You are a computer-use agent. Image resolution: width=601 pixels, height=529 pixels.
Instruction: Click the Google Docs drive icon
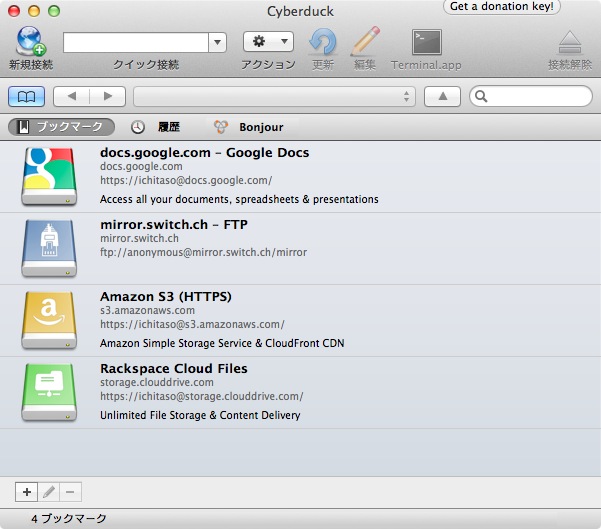tap(49, 176)
